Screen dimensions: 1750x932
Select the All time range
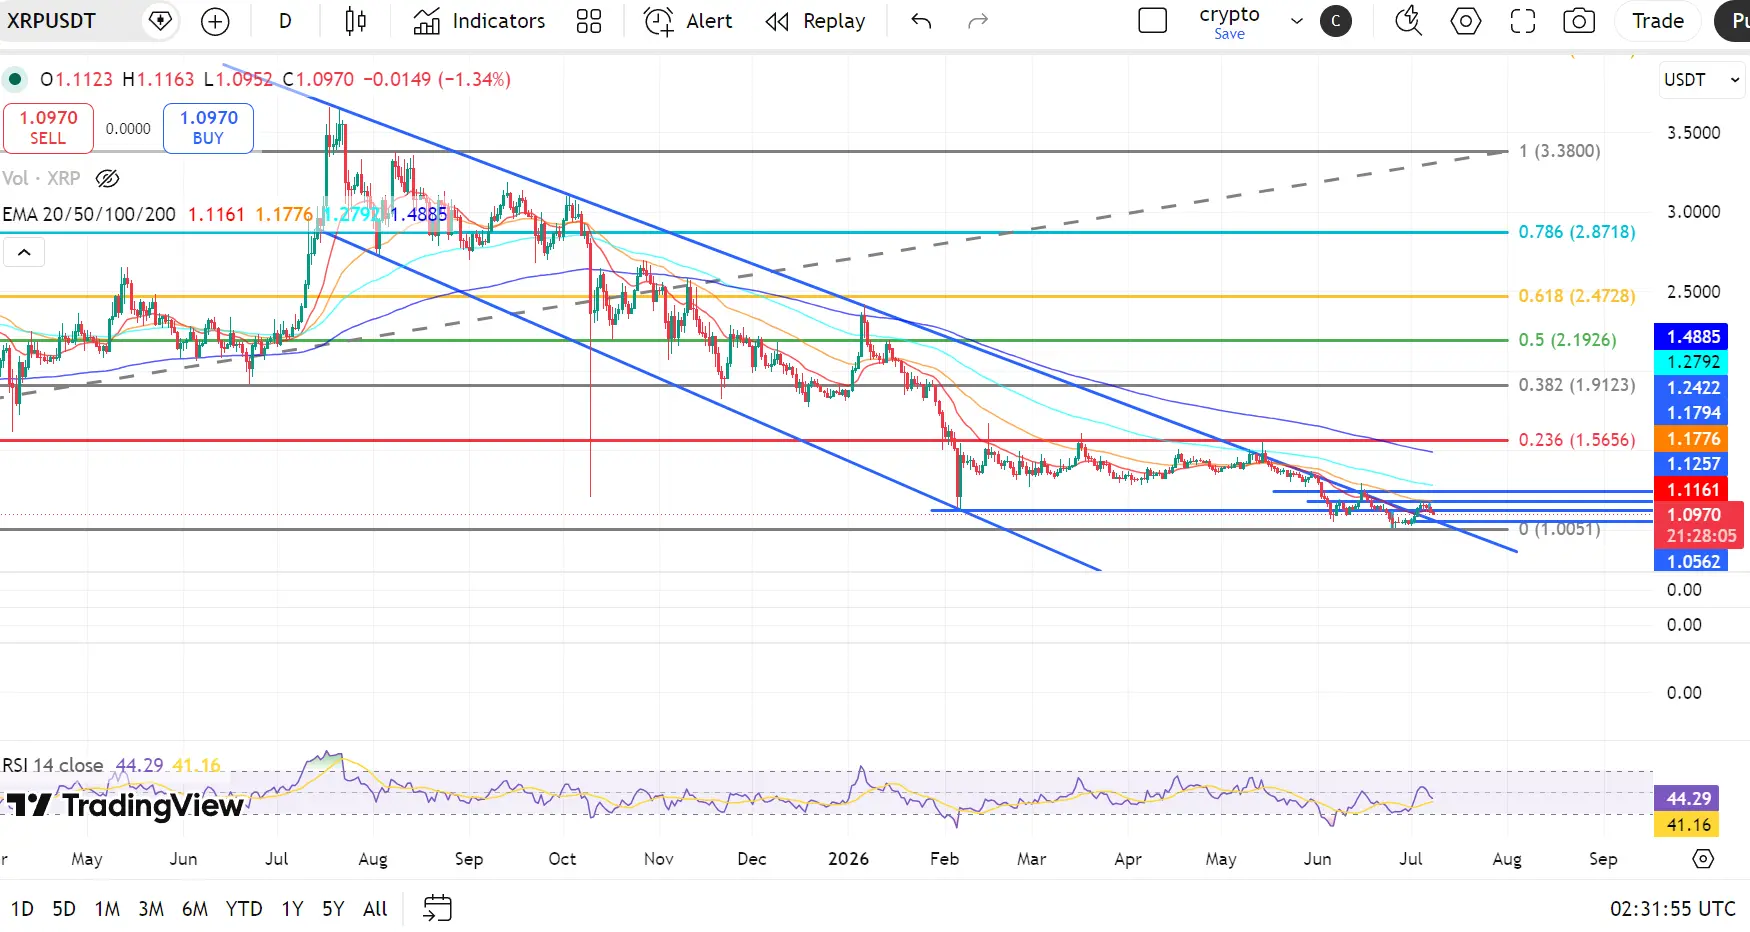375,909
